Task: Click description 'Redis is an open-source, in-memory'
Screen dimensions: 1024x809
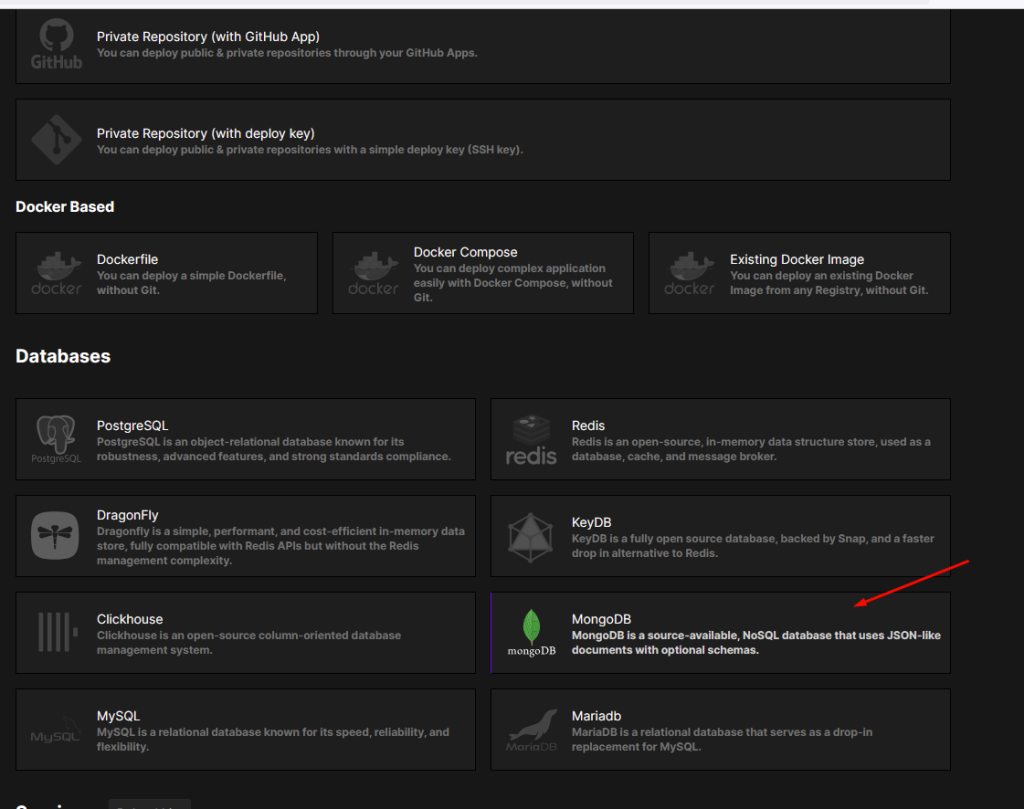Action: [x=751, y=449]
